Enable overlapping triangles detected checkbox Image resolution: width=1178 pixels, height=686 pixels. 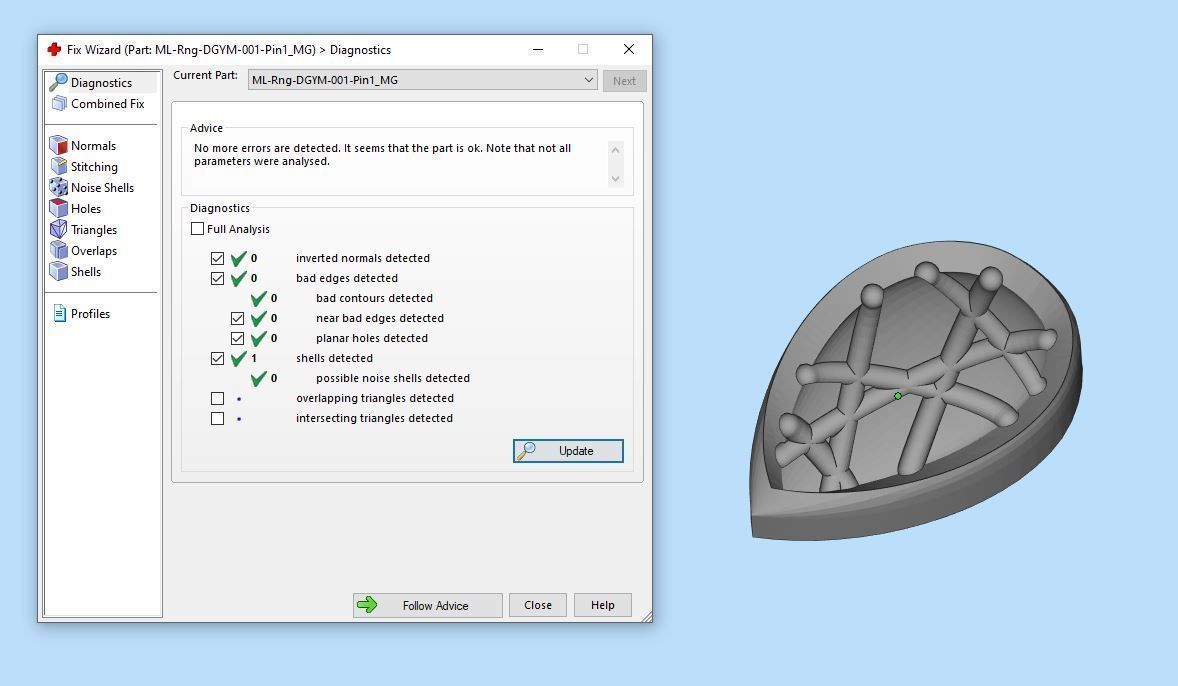(x=218, y=398)
